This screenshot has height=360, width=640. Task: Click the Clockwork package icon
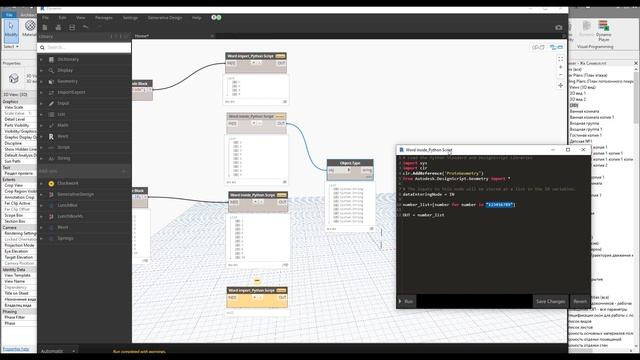pos(51,184)
